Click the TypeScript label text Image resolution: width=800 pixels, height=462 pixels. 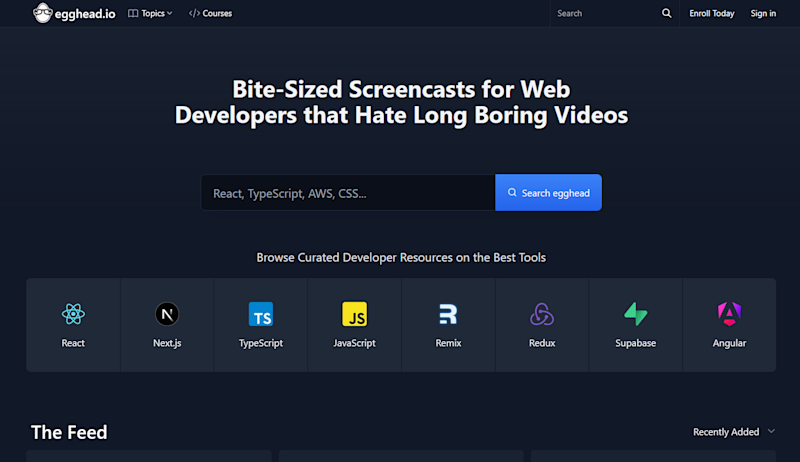[261, 343]
